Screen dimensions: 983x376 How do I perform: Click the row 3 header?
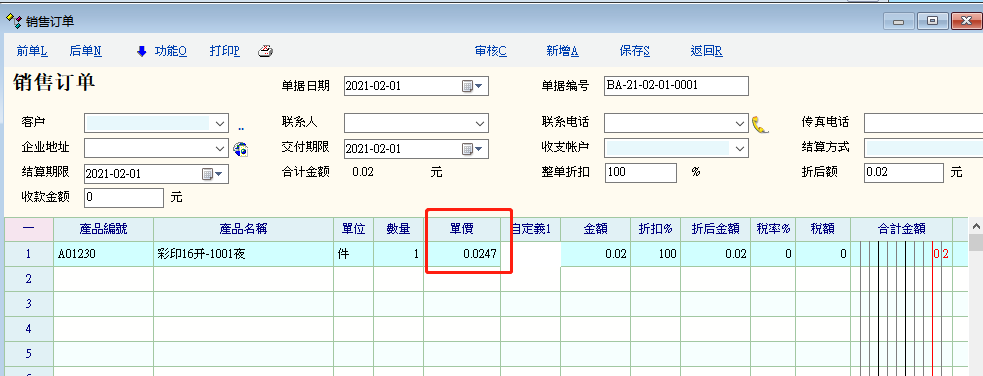coord(29,304)
